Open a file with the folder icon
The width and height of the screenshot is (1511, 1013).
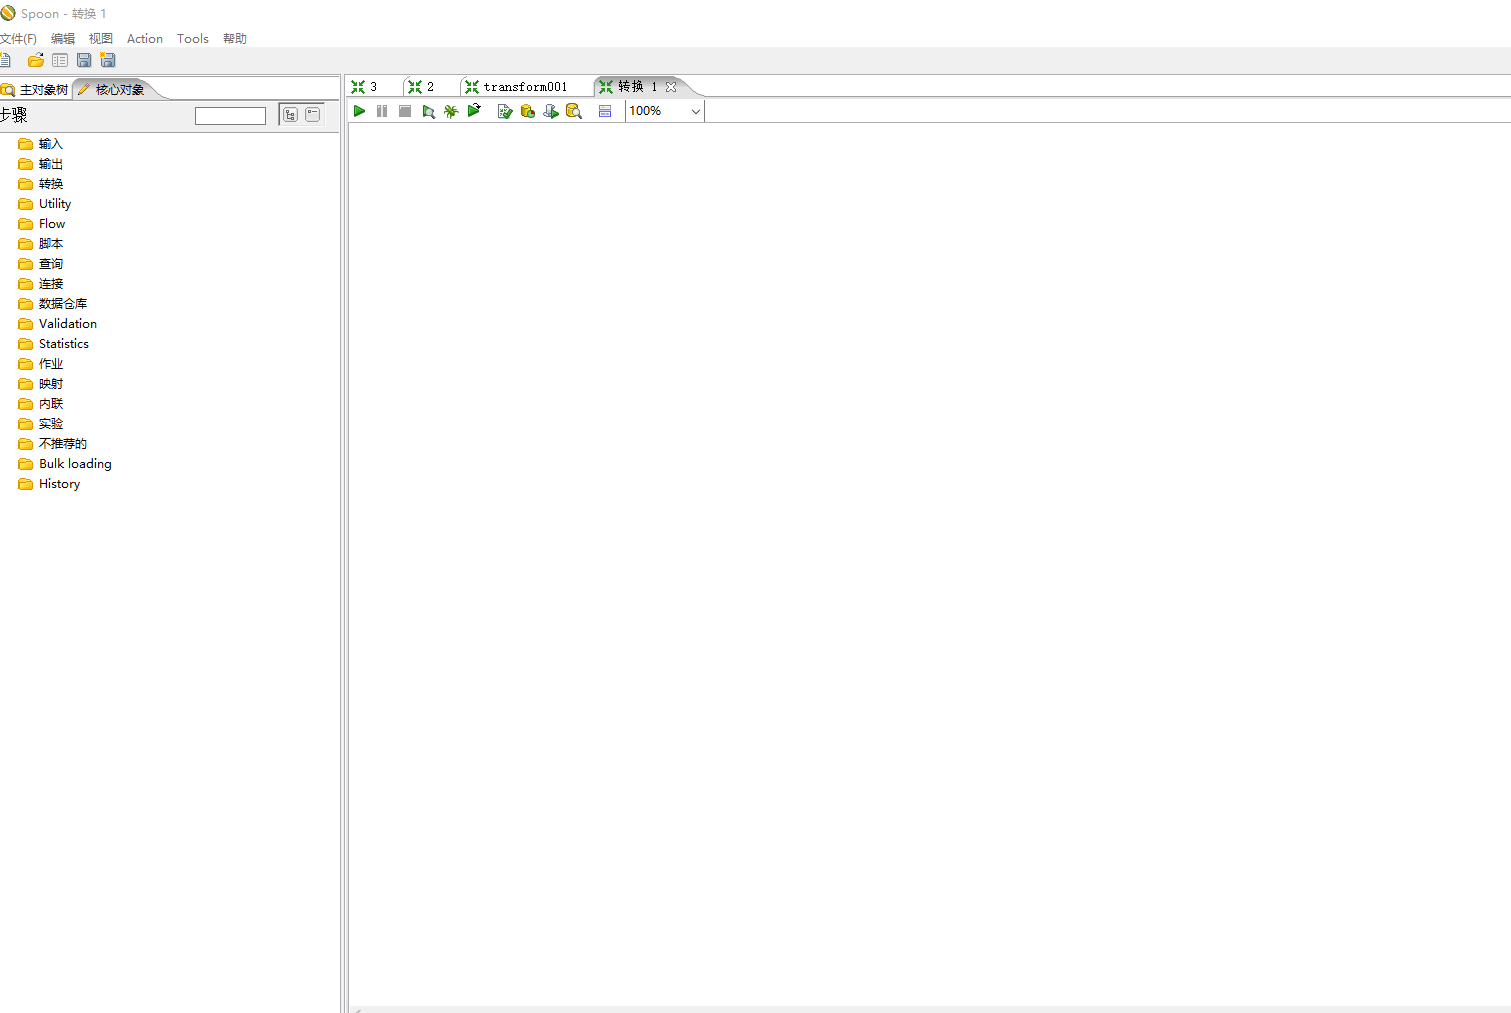point(36,60)
